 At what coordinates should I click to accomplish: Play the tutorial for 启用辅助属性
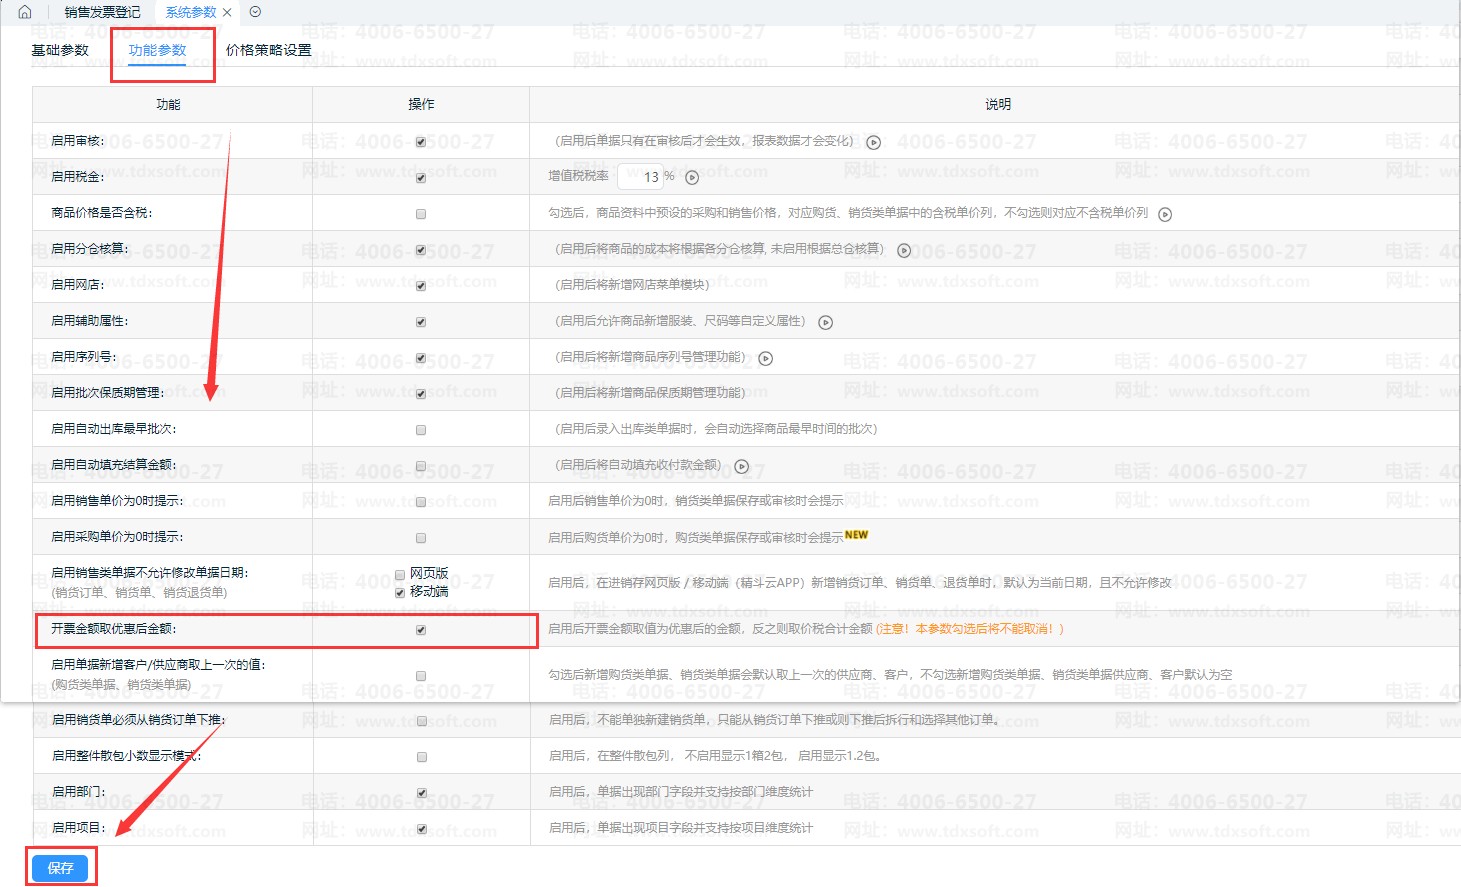point(826,322)
